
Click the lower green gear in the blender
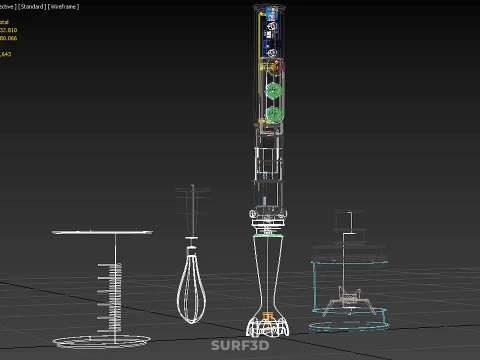[275, 115]
